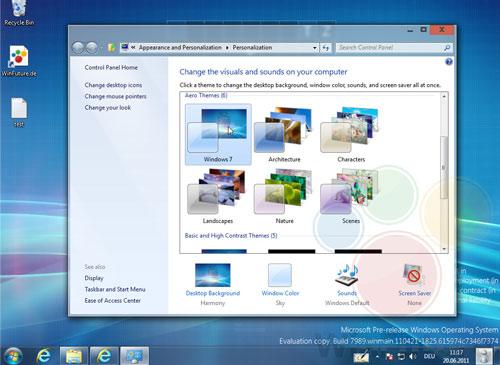The height and width of the screenshot is (365, 500).
Task: Select the Landscapes theme
Action: tap(218, 196)
